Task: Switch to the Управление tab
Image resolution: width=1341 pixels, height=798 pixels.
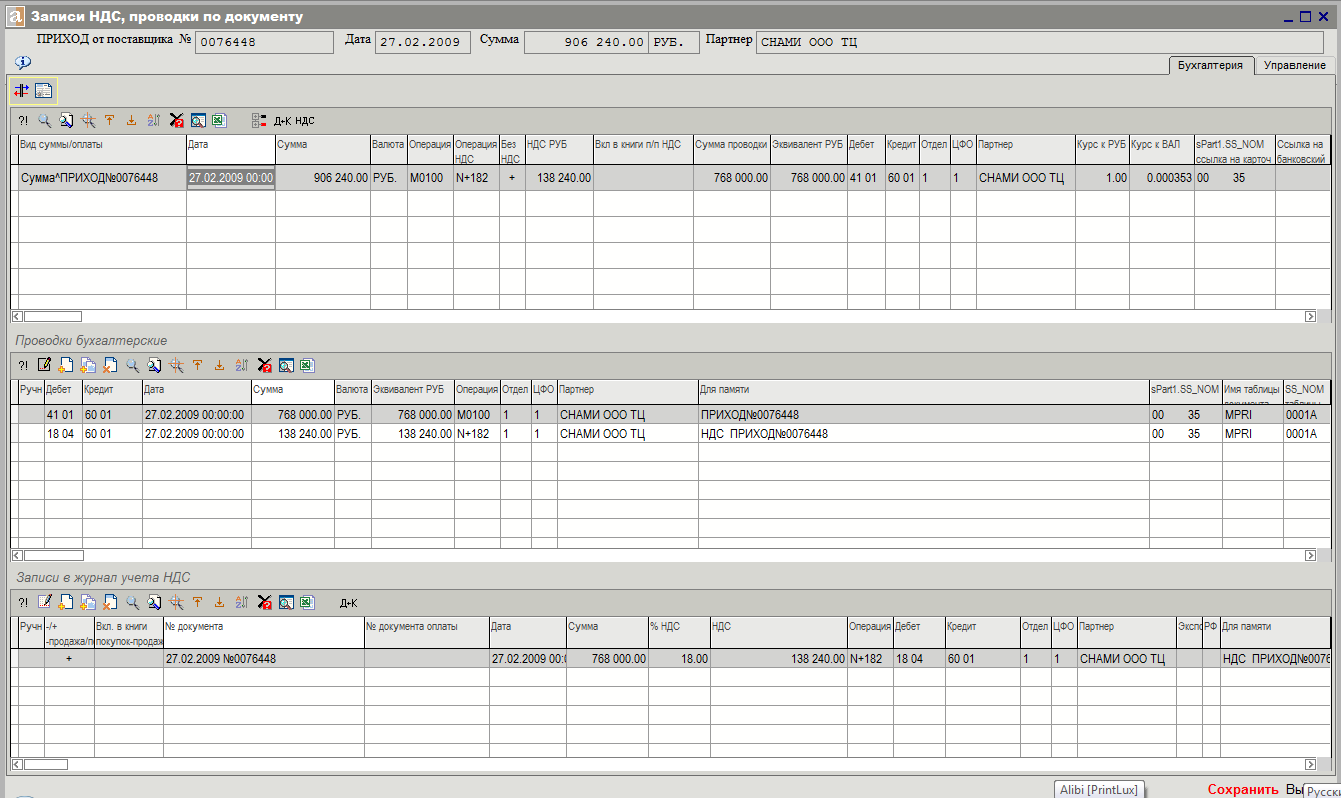Action: coord(1294,65)
